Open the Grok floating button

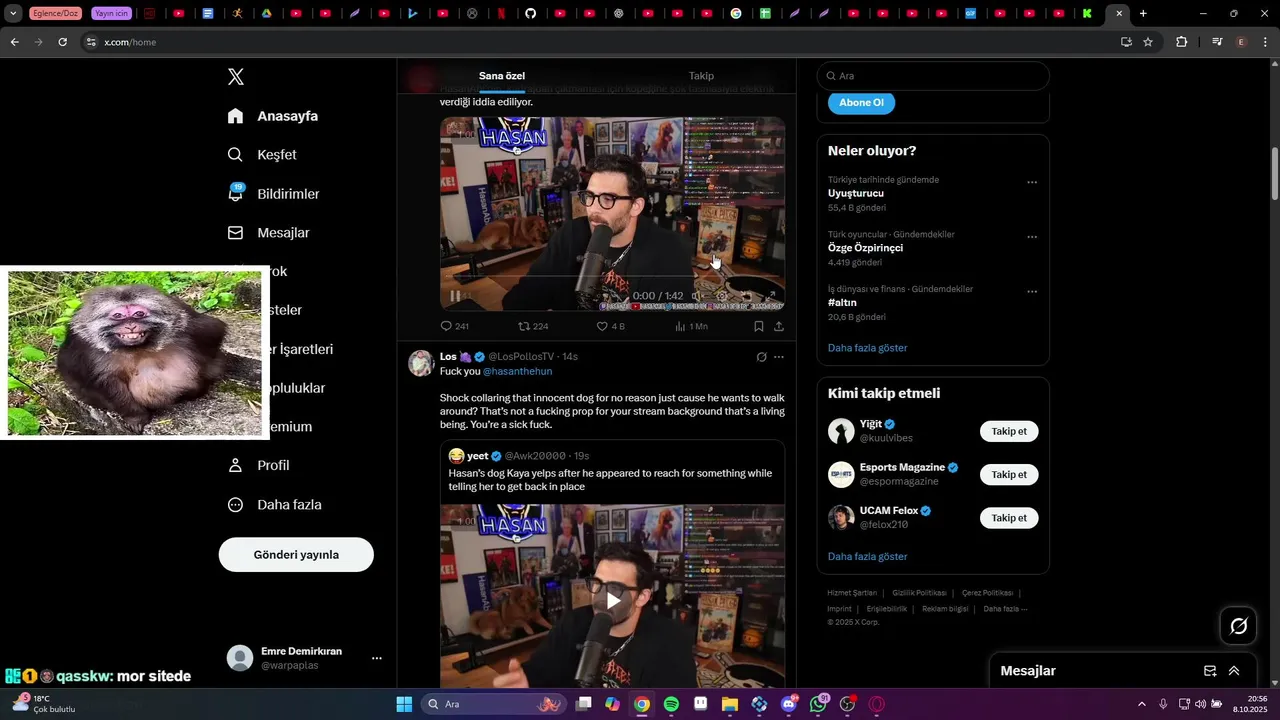[1239, 626]
